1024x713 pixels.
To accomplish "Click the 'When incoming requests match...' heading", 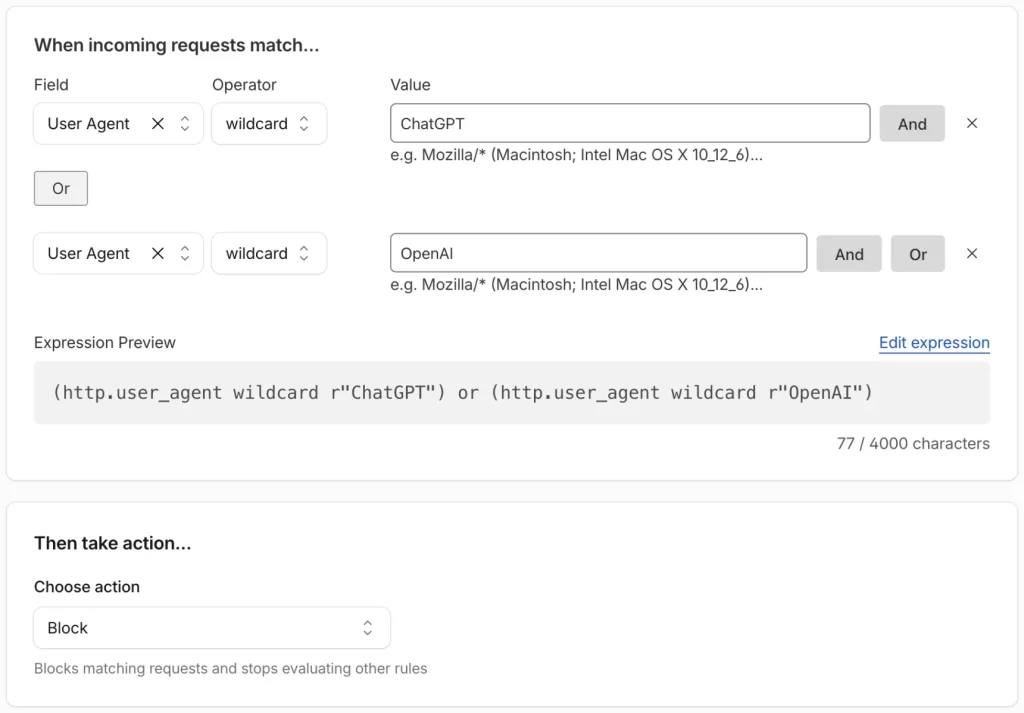I will click(x=176, y=45).
